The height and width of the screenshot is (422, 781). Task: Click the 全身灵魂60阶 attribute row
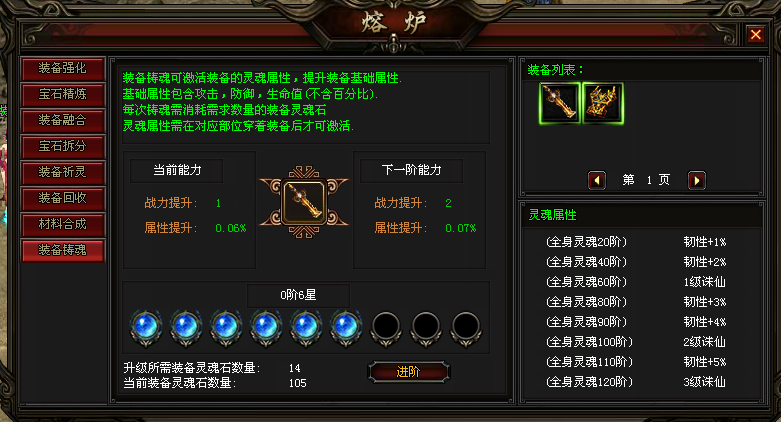tap(636, 281)
